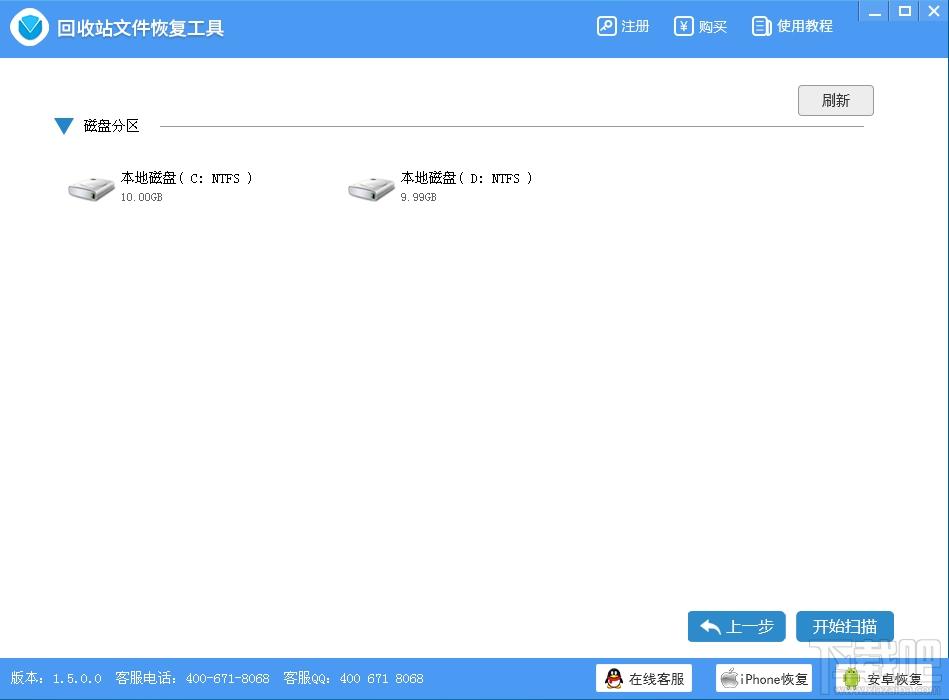Click the app logo icon in title bar

(29, 27)
